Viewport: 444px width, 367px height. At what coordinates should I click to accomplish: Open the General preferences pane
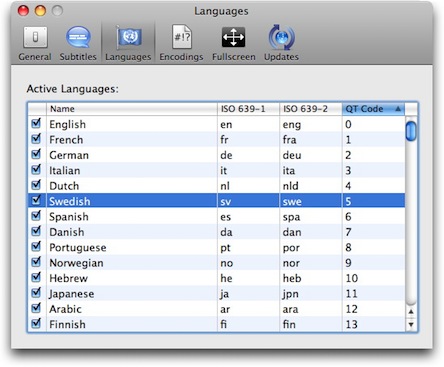click(35, 43)
